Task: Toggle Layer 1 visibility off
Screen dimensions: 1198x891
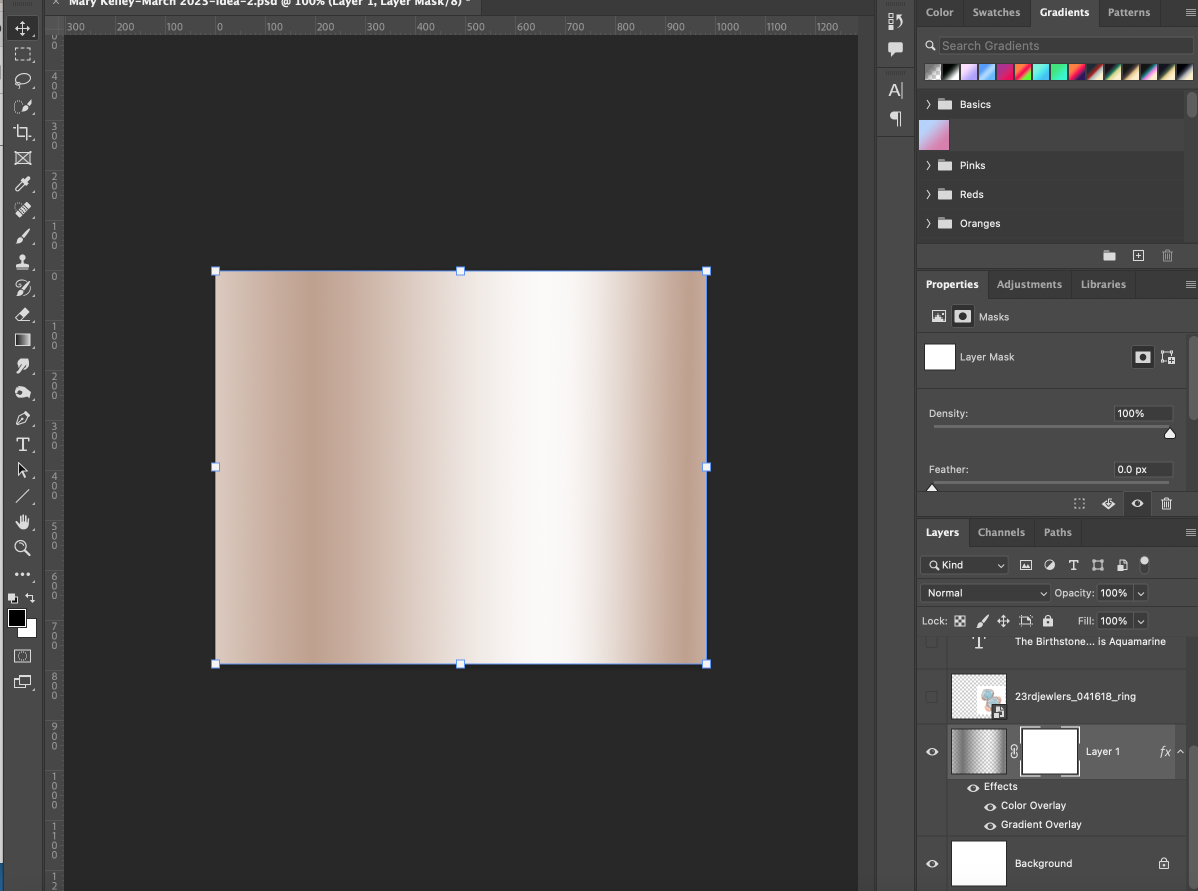Action: [931, 751]
